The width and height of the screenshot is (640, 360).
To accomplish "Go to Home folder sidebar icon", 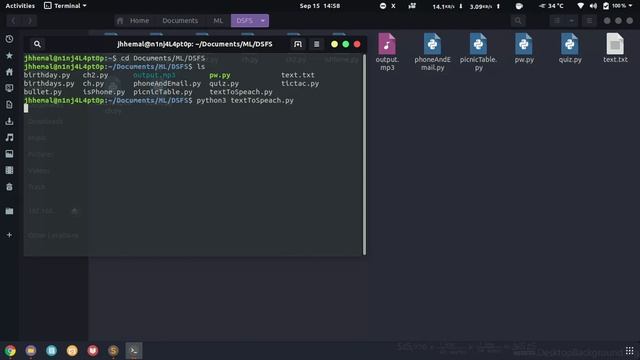I will [9, 72].
